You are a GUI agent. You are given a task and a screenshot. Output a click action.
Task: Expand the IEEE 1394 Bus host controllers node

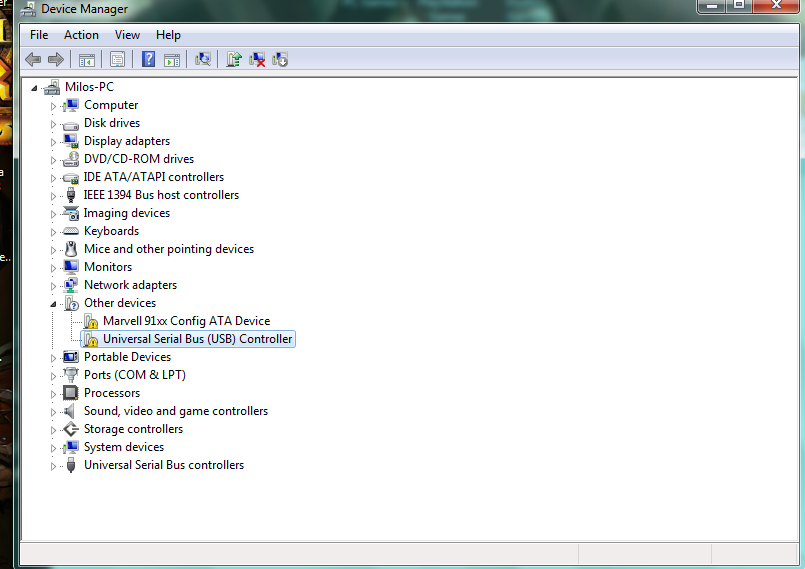tap(53, 196)
